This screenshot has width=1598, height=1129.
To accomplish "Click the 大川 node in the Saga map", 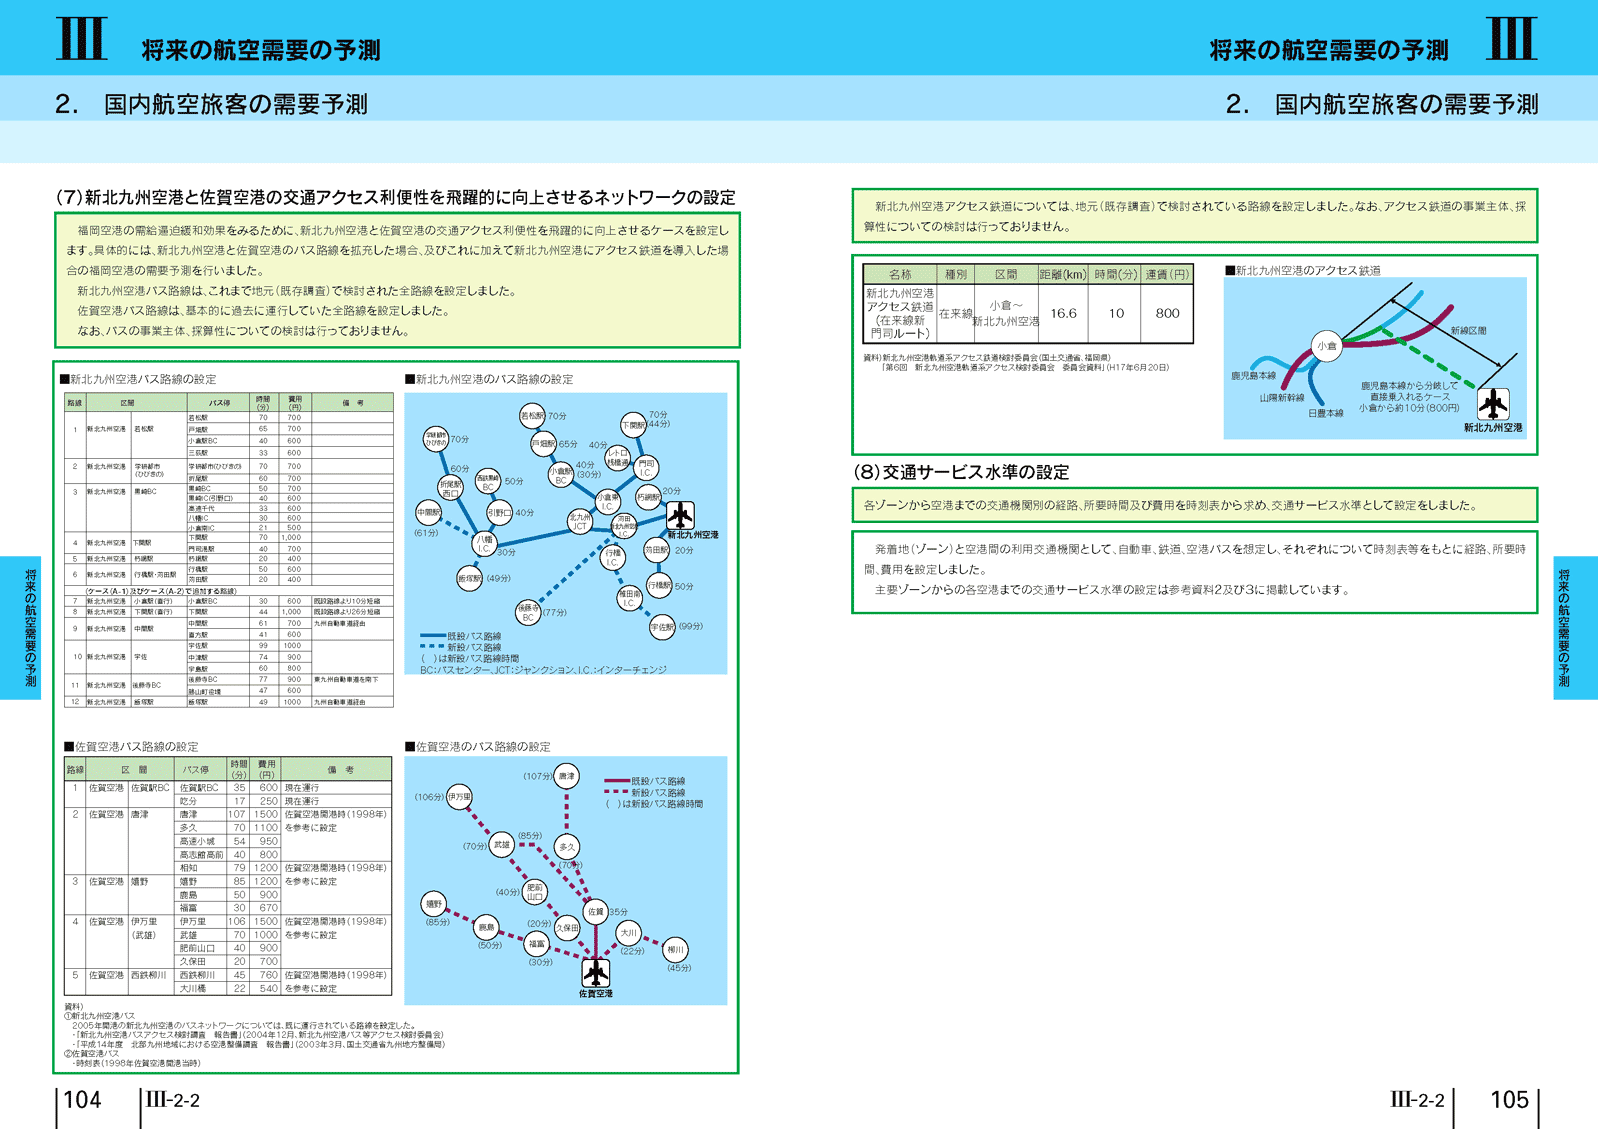I will coord(628,932).
